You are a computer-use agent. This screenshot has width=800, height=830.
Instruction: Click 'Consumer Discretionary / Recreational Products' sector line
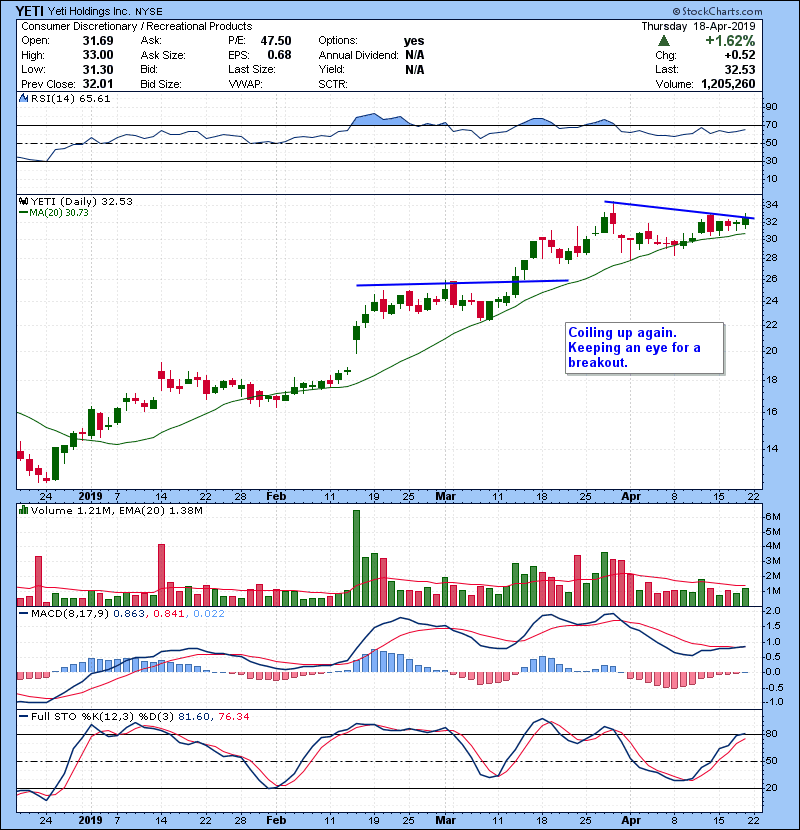137,26
